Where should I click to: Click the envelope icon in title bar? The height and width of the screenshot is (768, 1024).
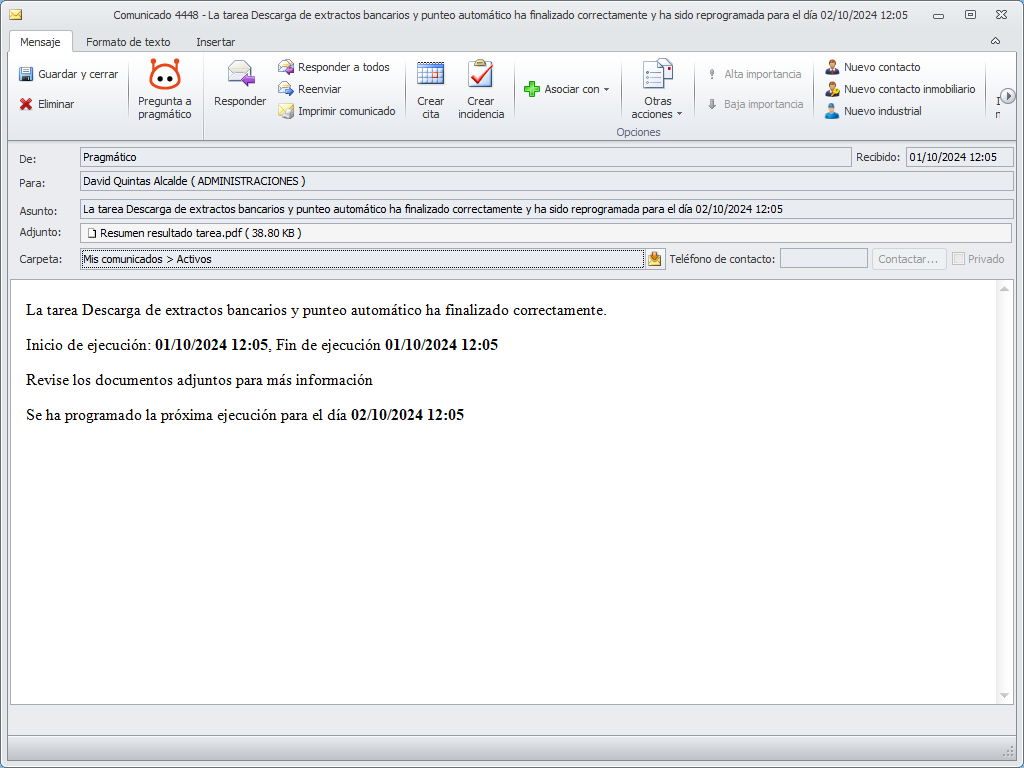click(16, 15)
